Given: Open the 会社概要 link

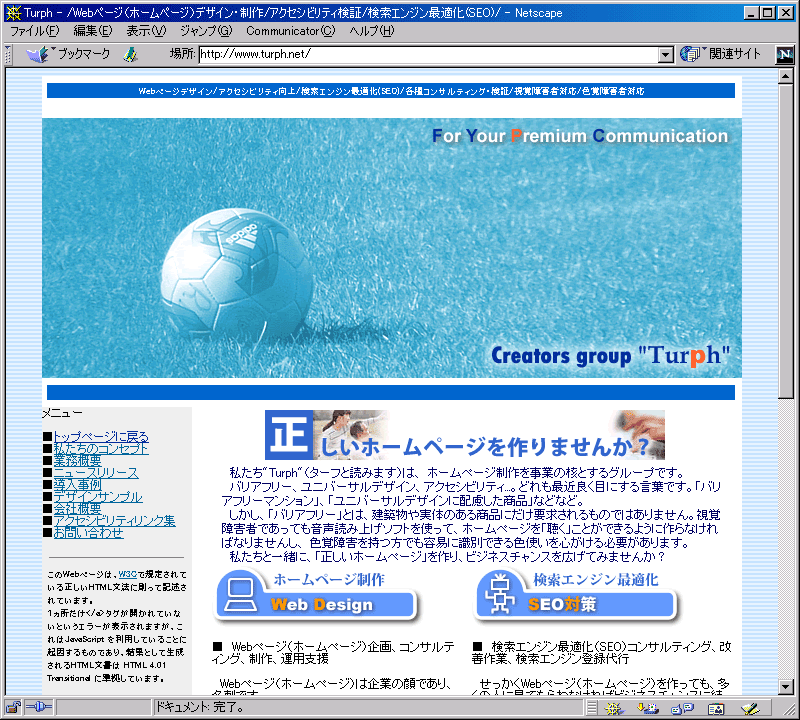Looking at the screenshot, I should pos(78,509).
